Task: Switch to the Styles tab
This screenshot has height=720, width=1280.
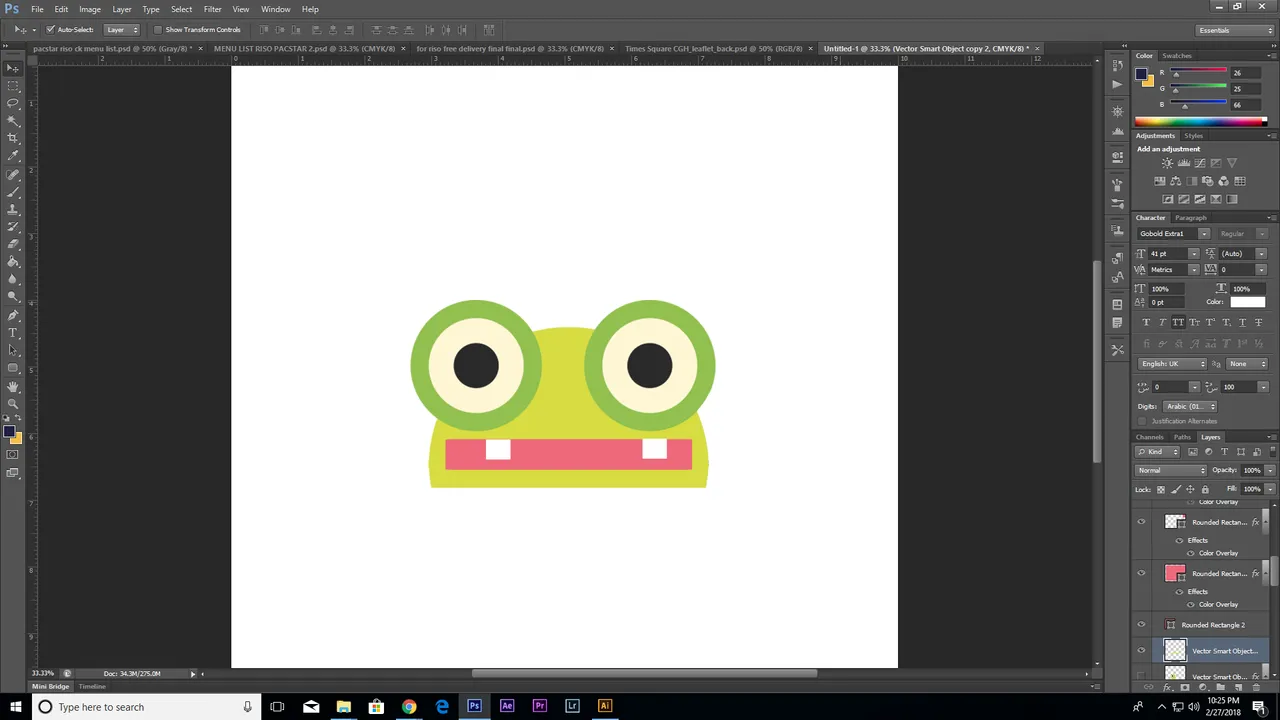Action: click(1194, 136)
